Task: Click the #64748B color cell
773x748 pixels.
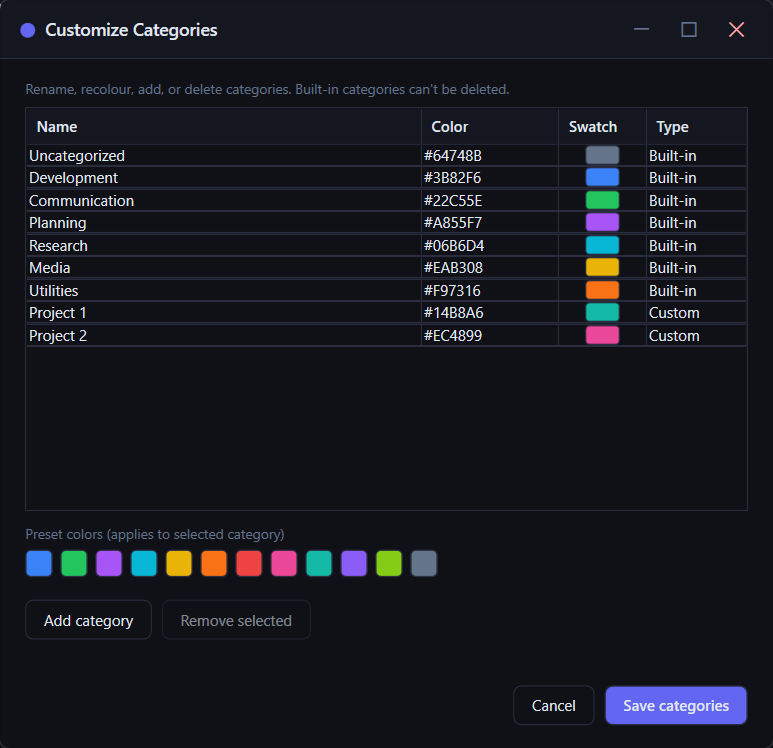Action: [x=490, y=155]
